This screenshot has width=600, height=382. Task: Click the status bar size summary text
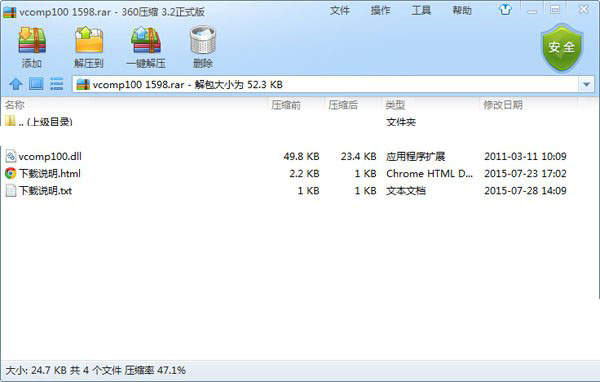click(x=95, y=370)
